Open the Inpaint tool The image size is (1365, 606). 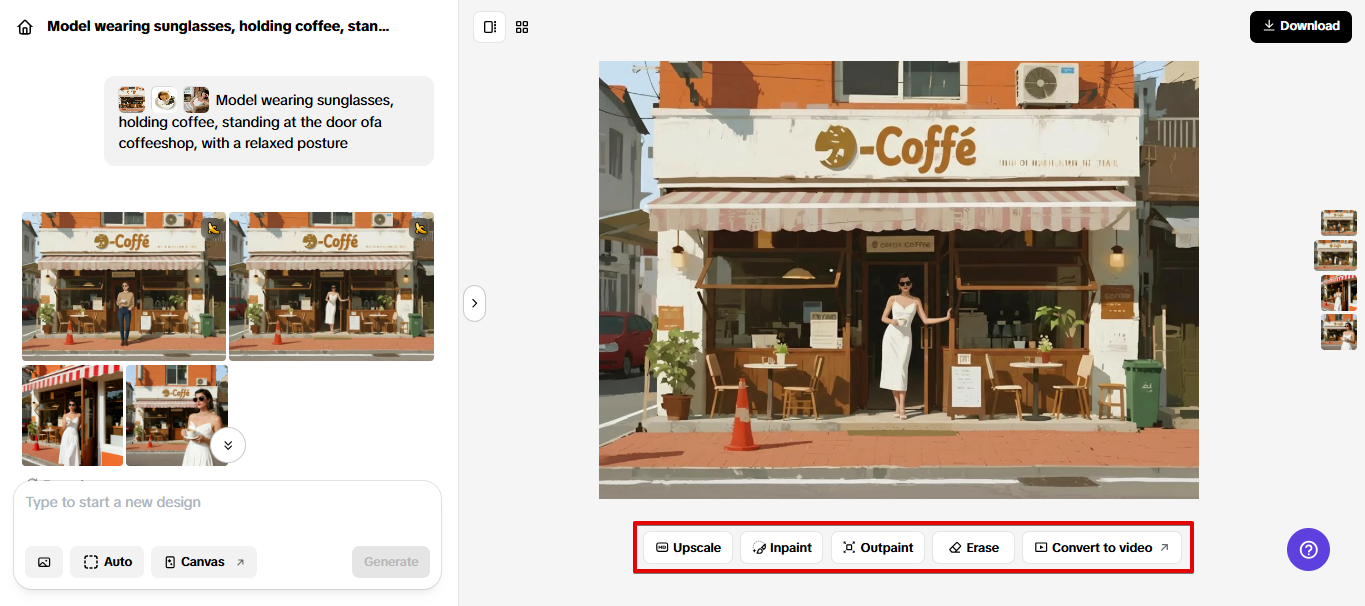pyautogui.click(x=782, y=548)
